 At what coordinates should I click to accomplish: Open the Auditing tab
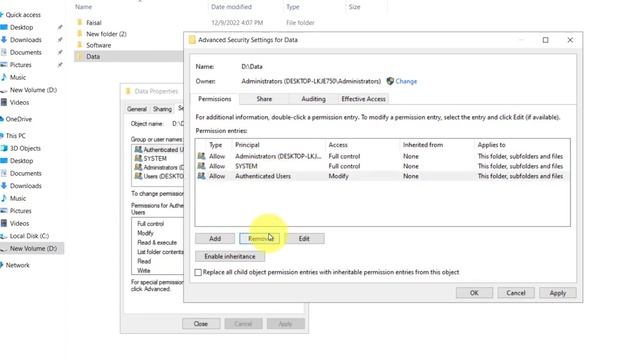(x=313, y=99)
